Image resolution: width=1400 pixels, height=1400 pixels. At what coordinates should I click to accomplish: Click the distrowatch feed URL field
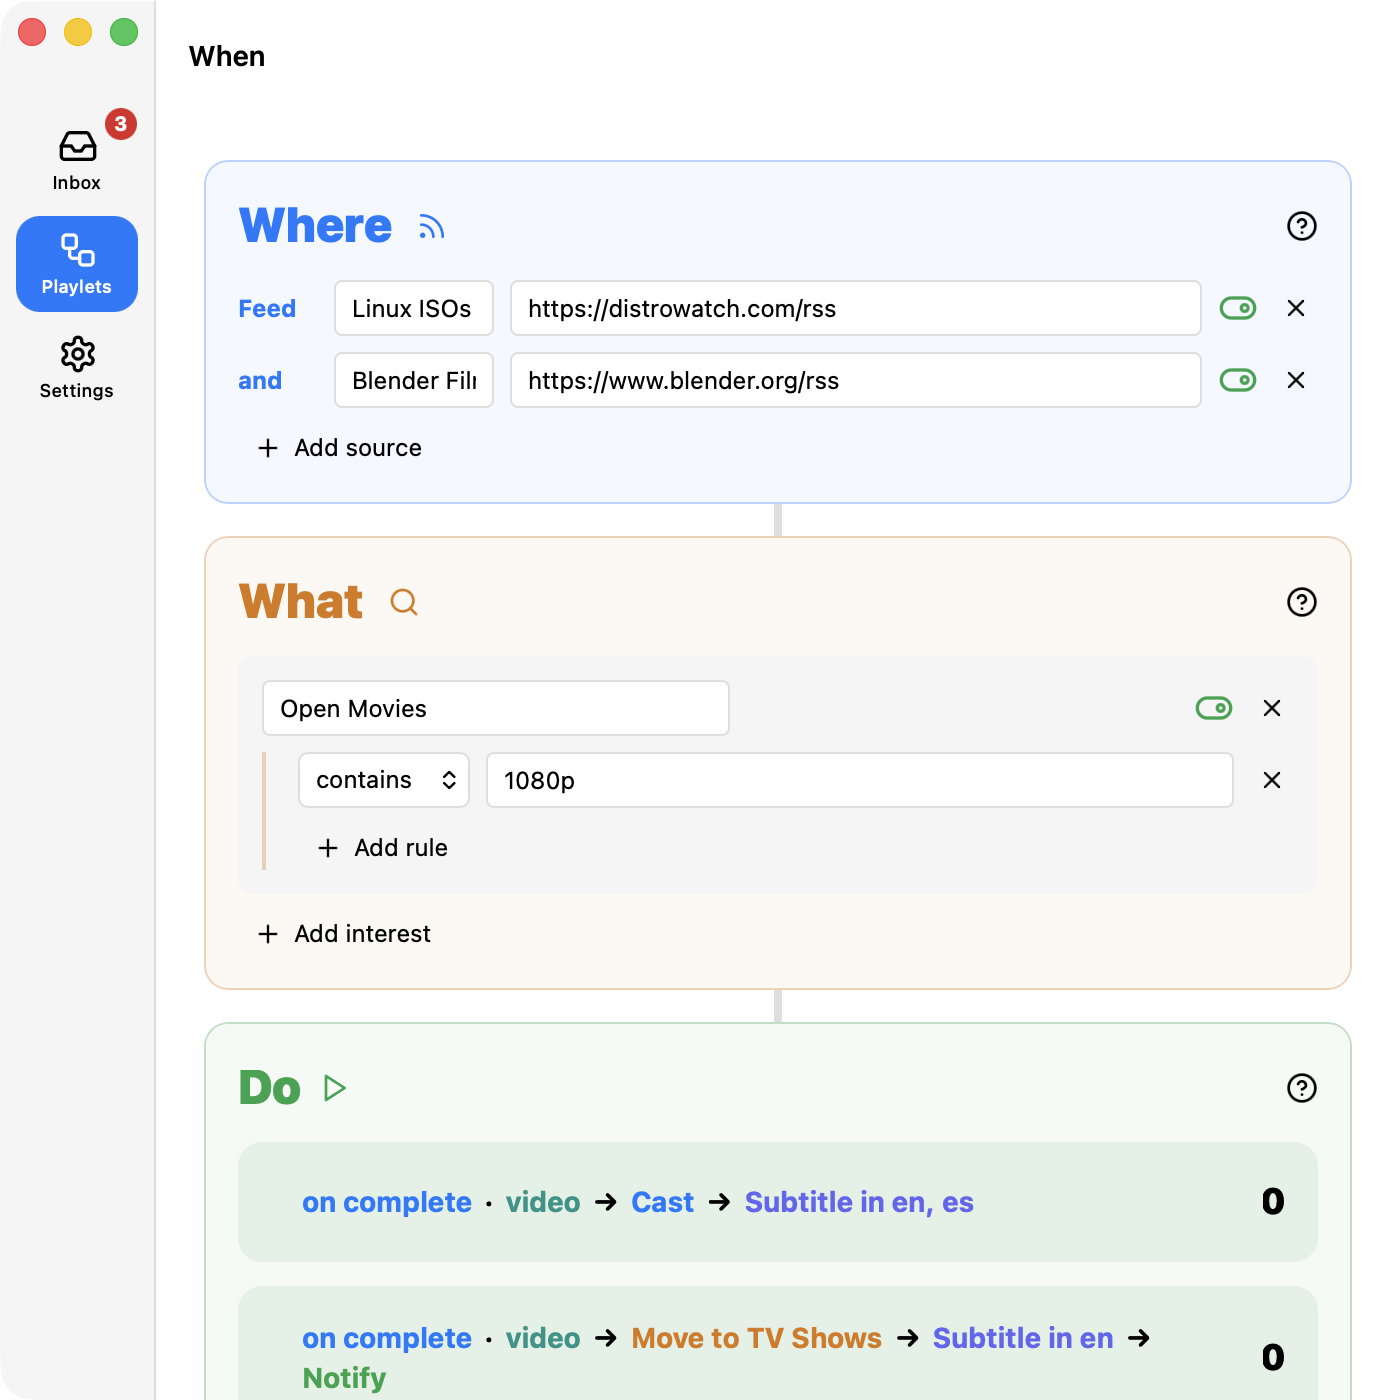(x=855, y=308)
